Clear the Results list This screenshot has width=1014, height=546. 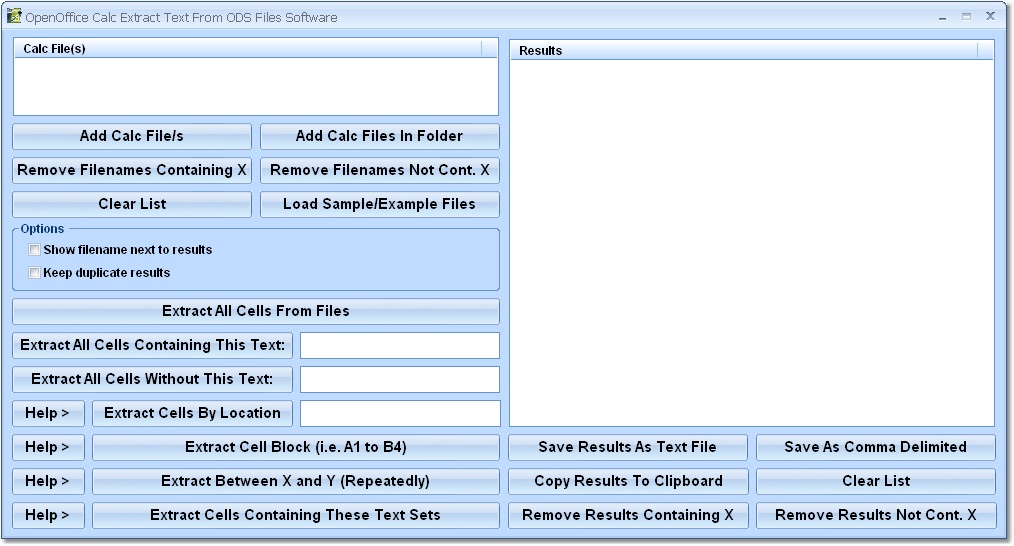tap(876, 481)
